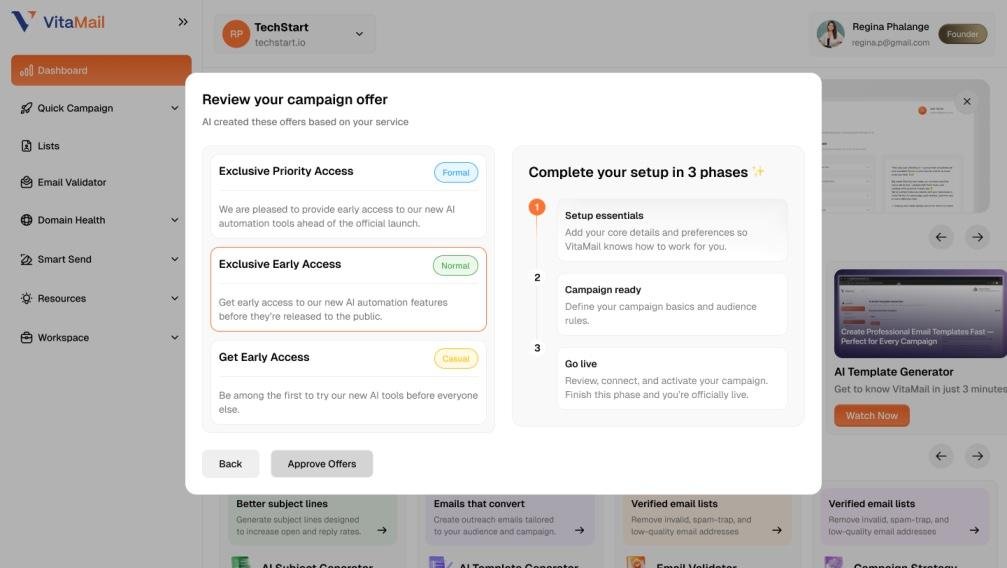The width and height of the screenshot is (1007, 568).
Task: Expand the Domain Health submenu chevron
Action: point(175,220)
